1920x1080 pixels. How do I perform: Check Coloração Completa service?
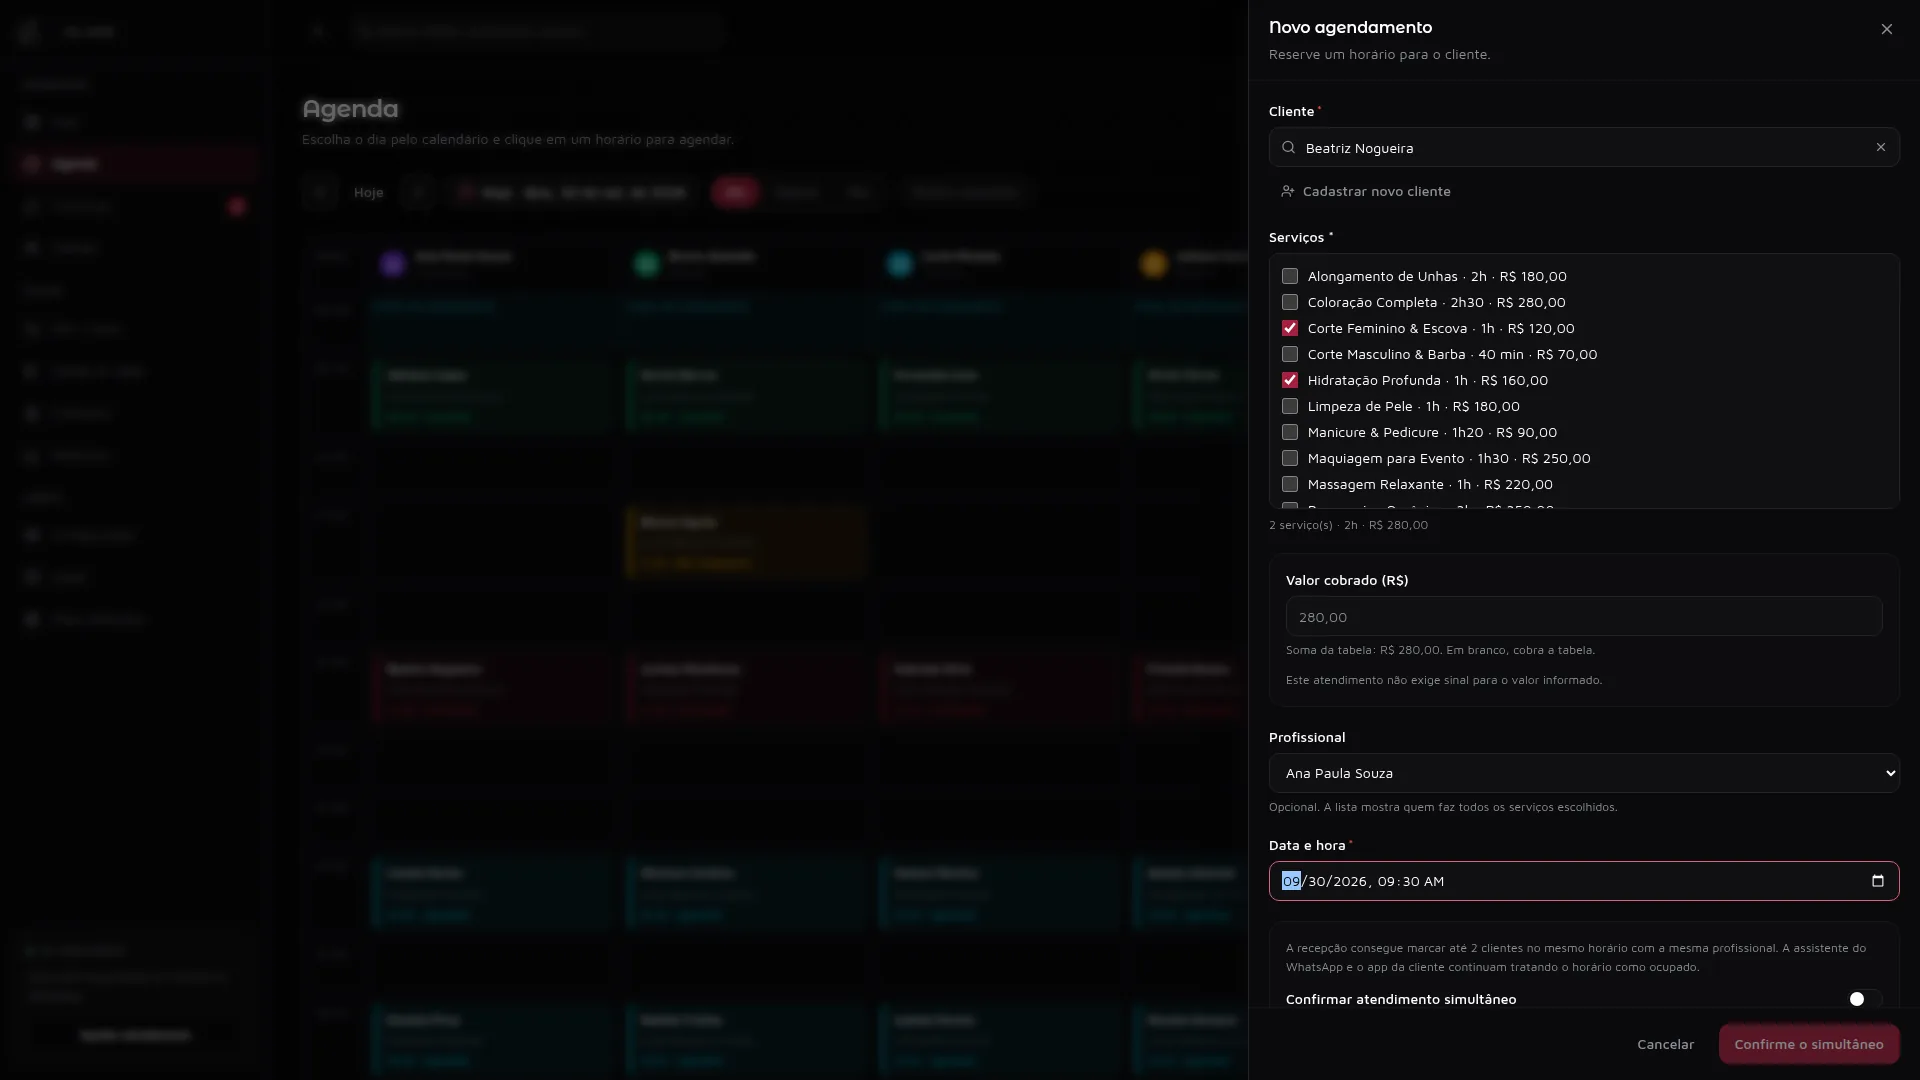(1290, 302)
